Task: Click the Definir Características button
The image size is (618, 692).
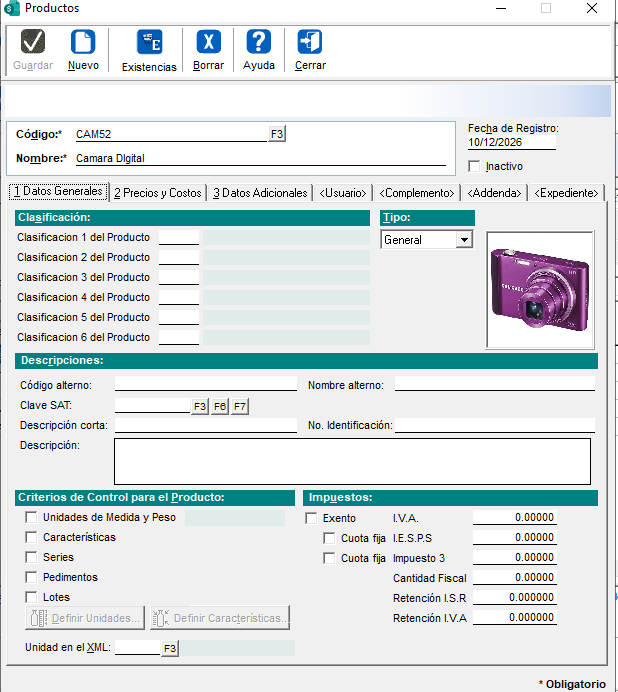Action: (x=220, y=618)
